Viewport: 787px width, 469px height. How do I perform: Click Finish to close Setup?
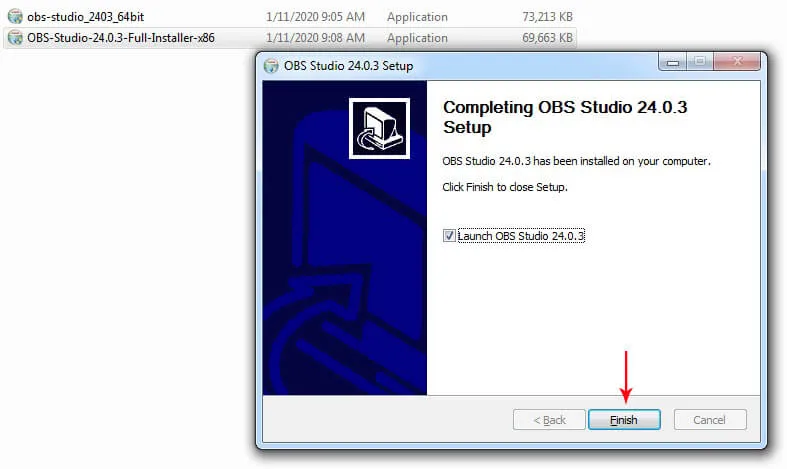coord(624,420)
